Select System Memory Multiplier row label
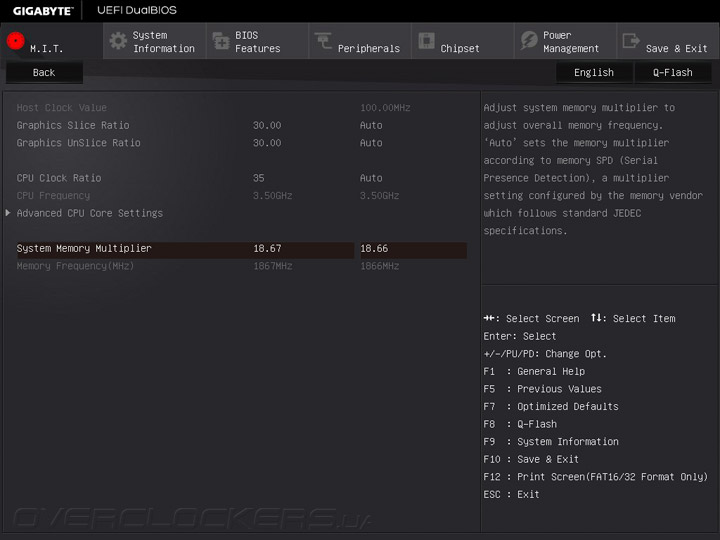The image size is (720, 540). point(84,248)
